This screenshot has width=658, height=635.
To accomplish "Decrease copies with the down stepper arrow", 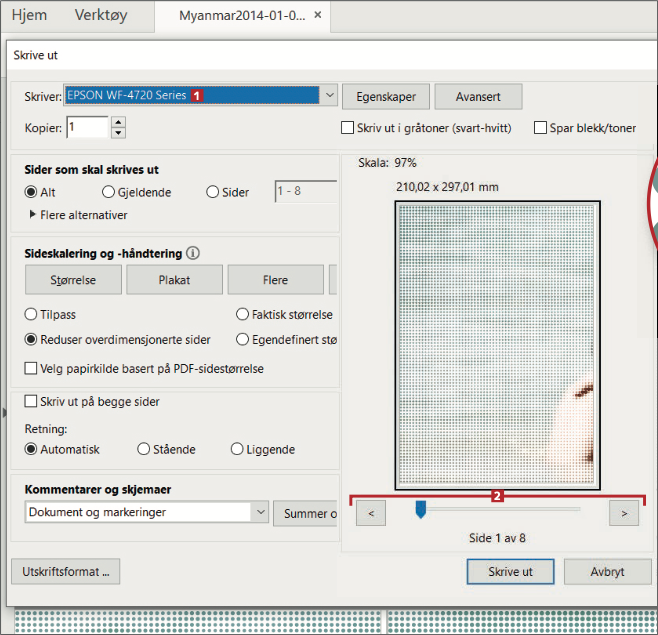I will 119,133.
